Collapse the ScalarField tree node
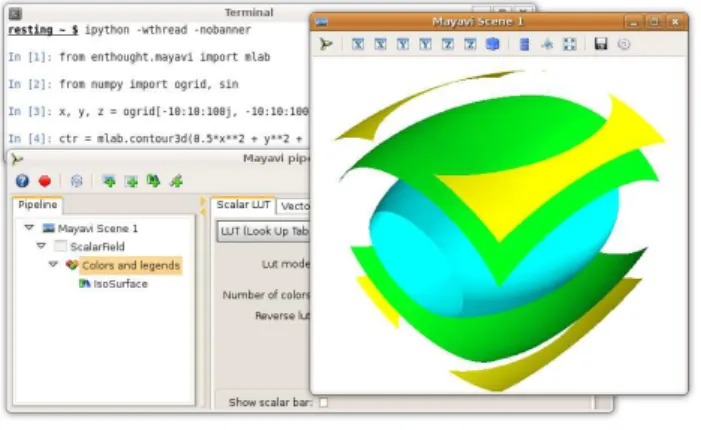The width and height of the screenshot is (701, 430). coord(41,246)
